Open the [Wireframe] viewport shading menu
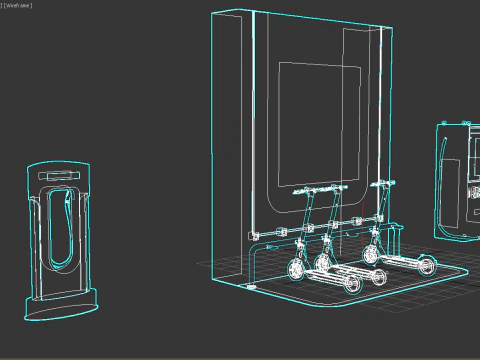The width and height of the screenshot is (480, 360). coord(18,6)
